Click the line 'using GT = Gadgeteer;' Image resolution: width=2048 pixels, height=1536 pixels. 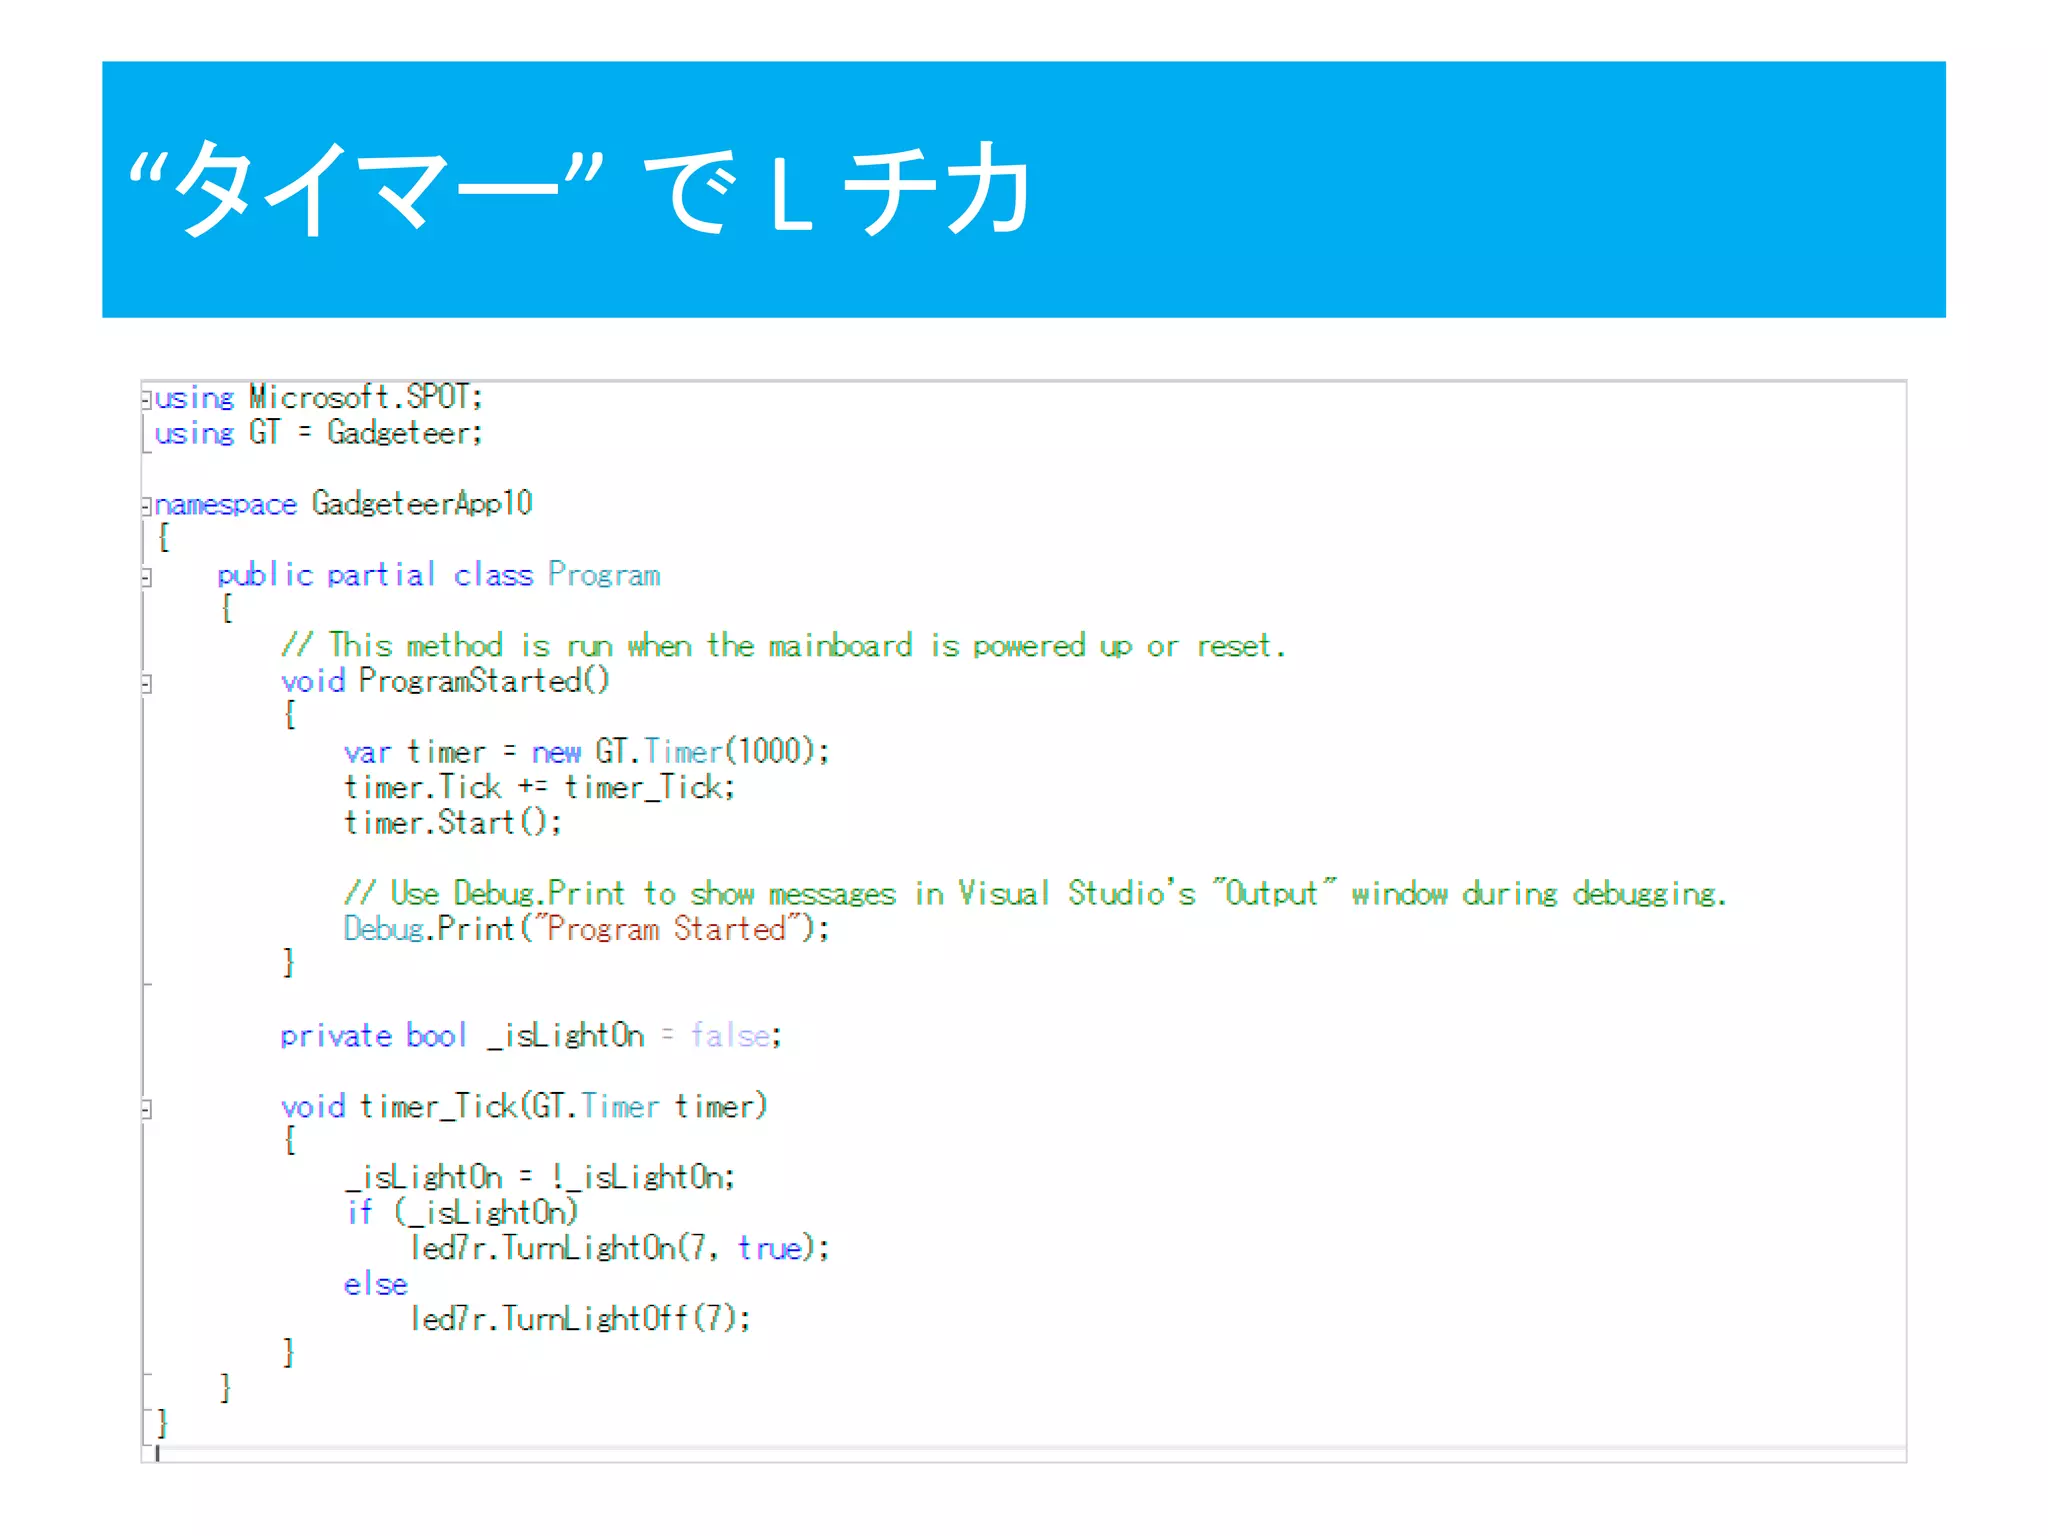pyautogui.click(x=319, y=433)
